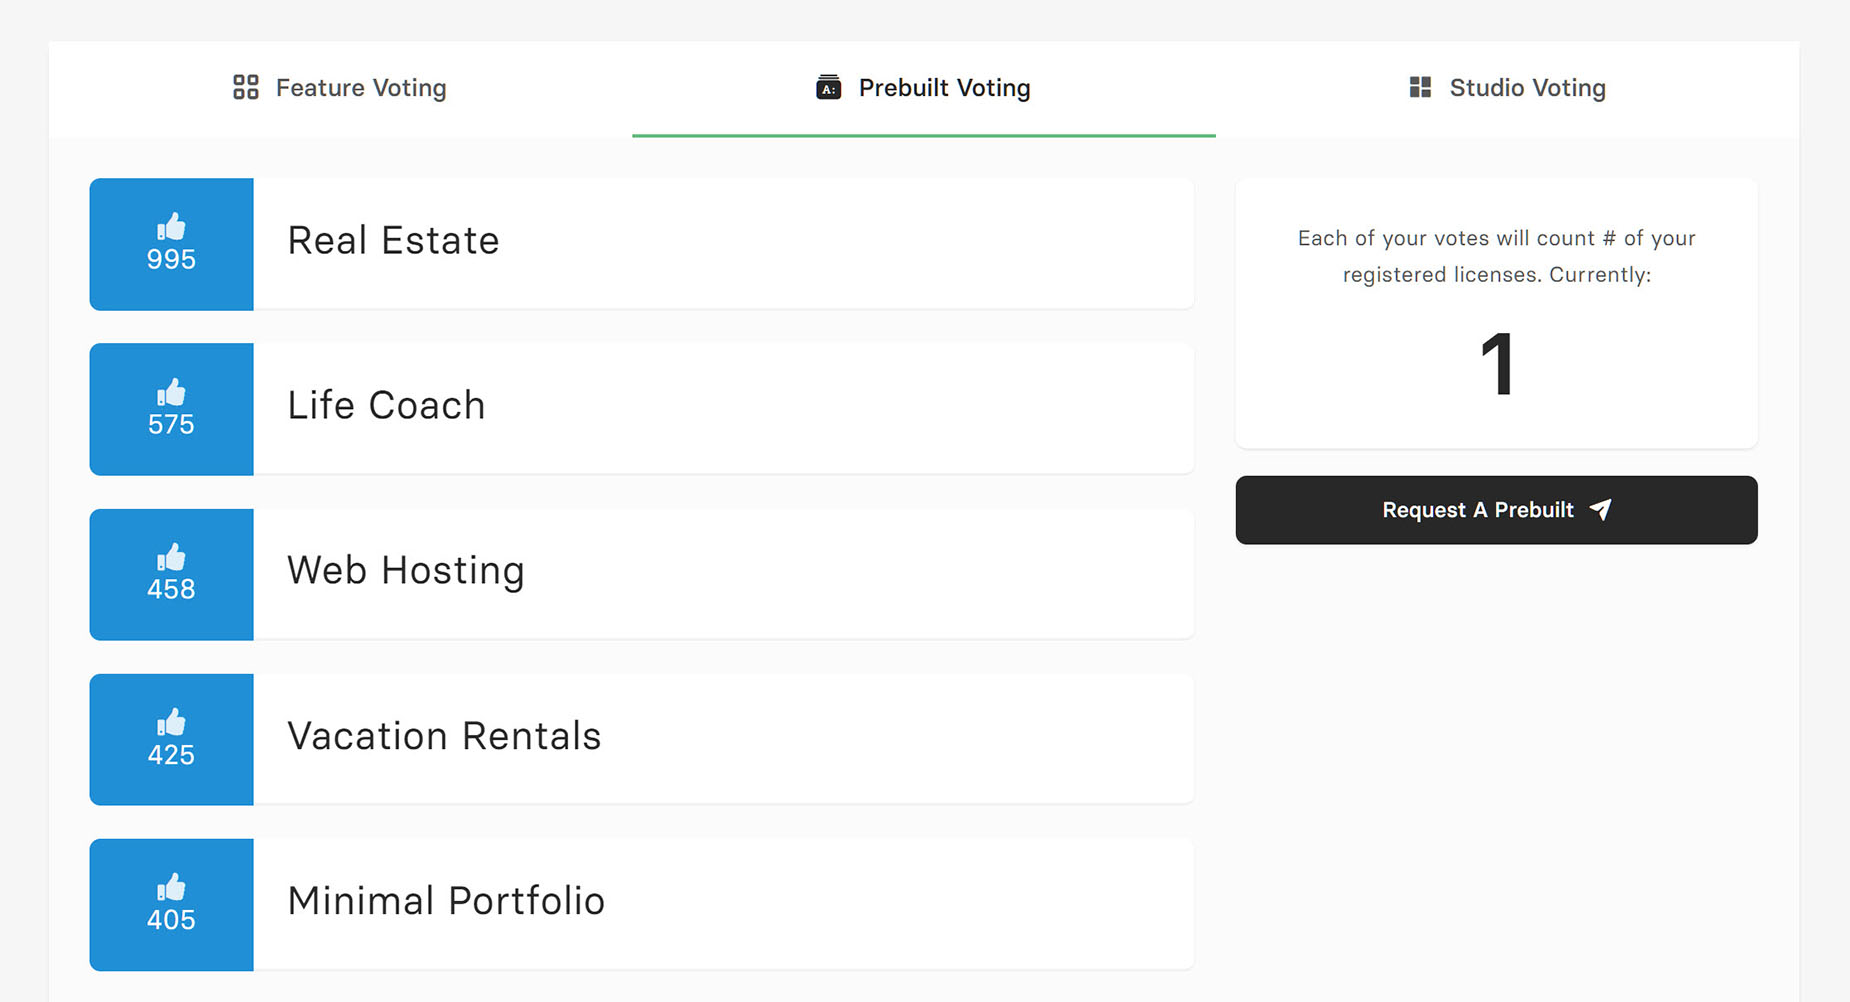Click the Feature Voting grid icon

[x=246, y=87]
